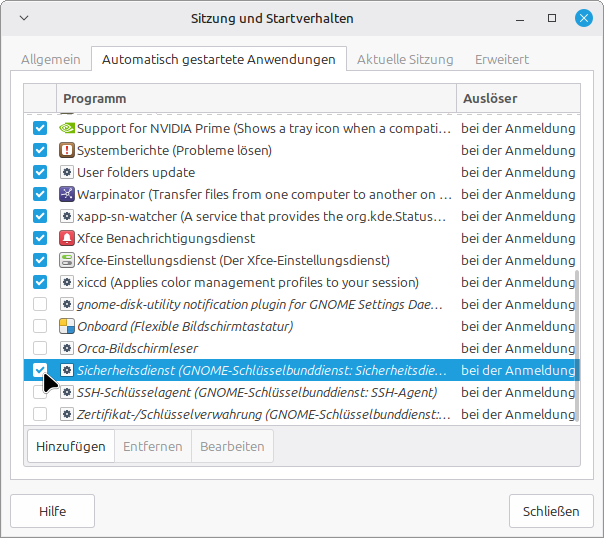This screenshot has height=538, width=604.
Task: Click the Entfernen button
Action: tap(153, 446)
